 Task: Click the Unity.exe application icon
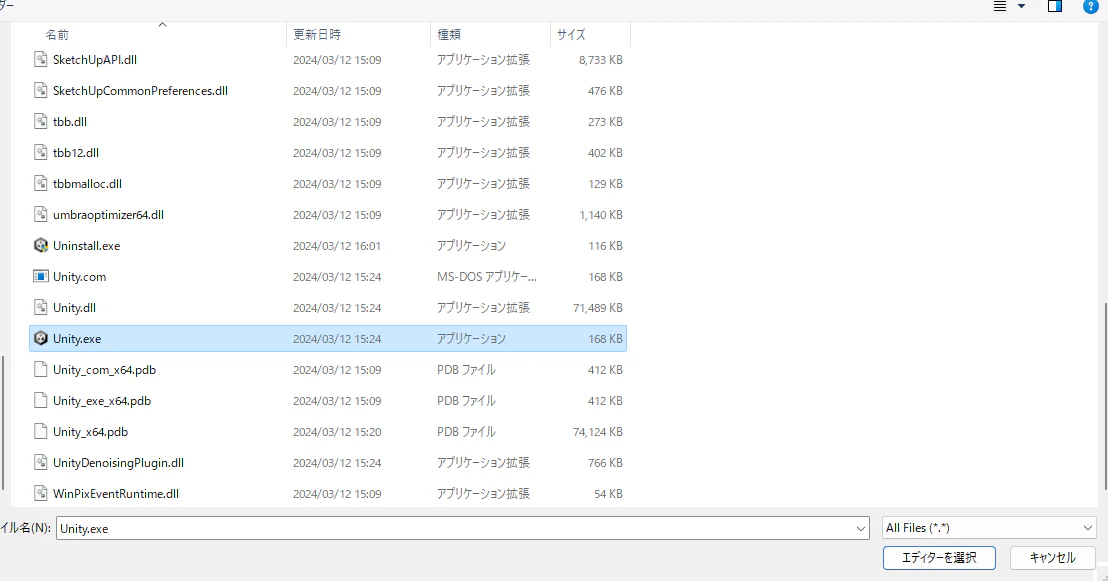pos(41,339)
